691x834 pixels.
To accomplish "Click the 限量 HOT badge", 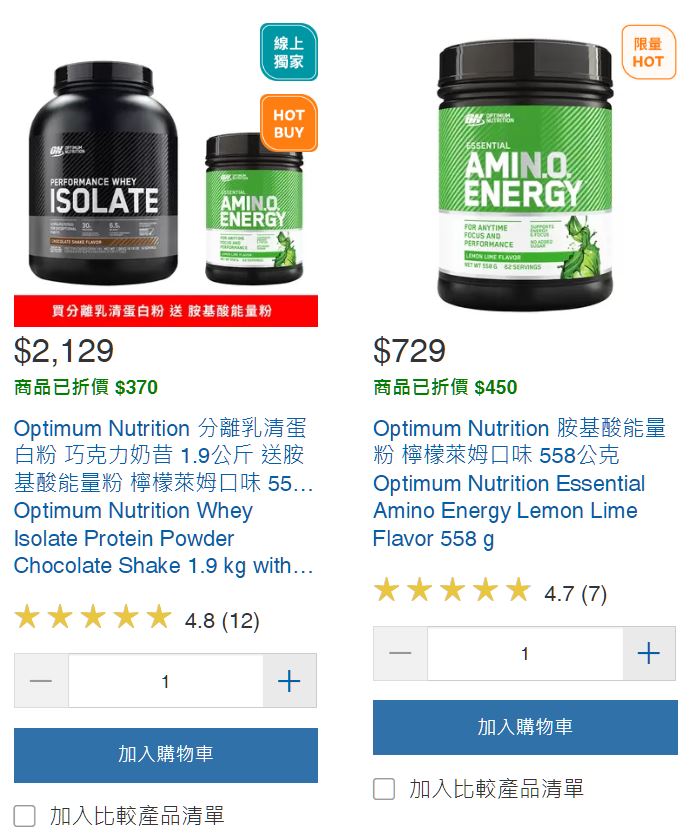I will pyautogui.click(x=648, y=52).
